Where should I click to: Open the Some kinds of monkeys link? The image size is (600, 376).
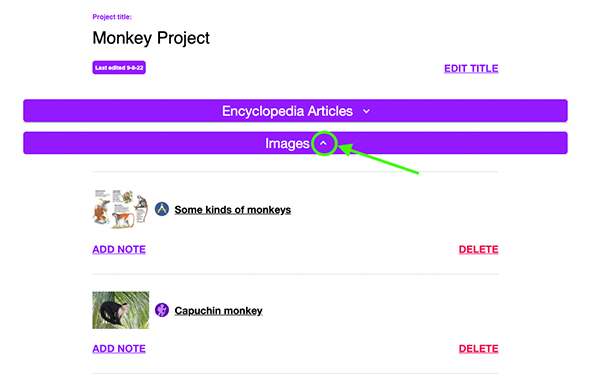point(233,210)
